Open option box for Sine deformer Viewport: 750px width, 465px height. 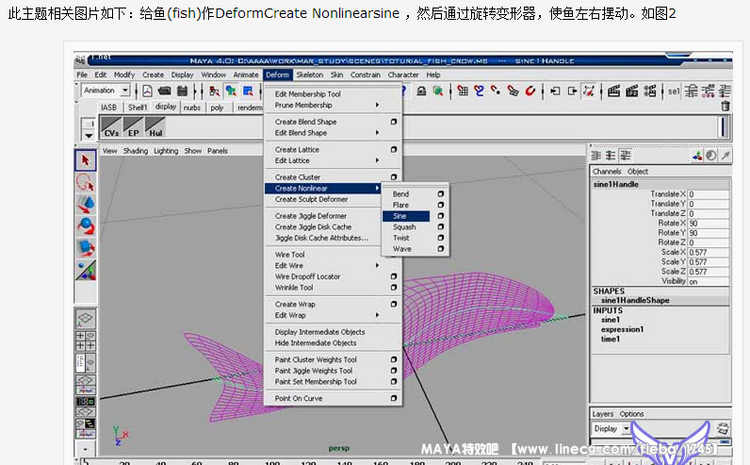pyautogui.click(x=441, y=216)
